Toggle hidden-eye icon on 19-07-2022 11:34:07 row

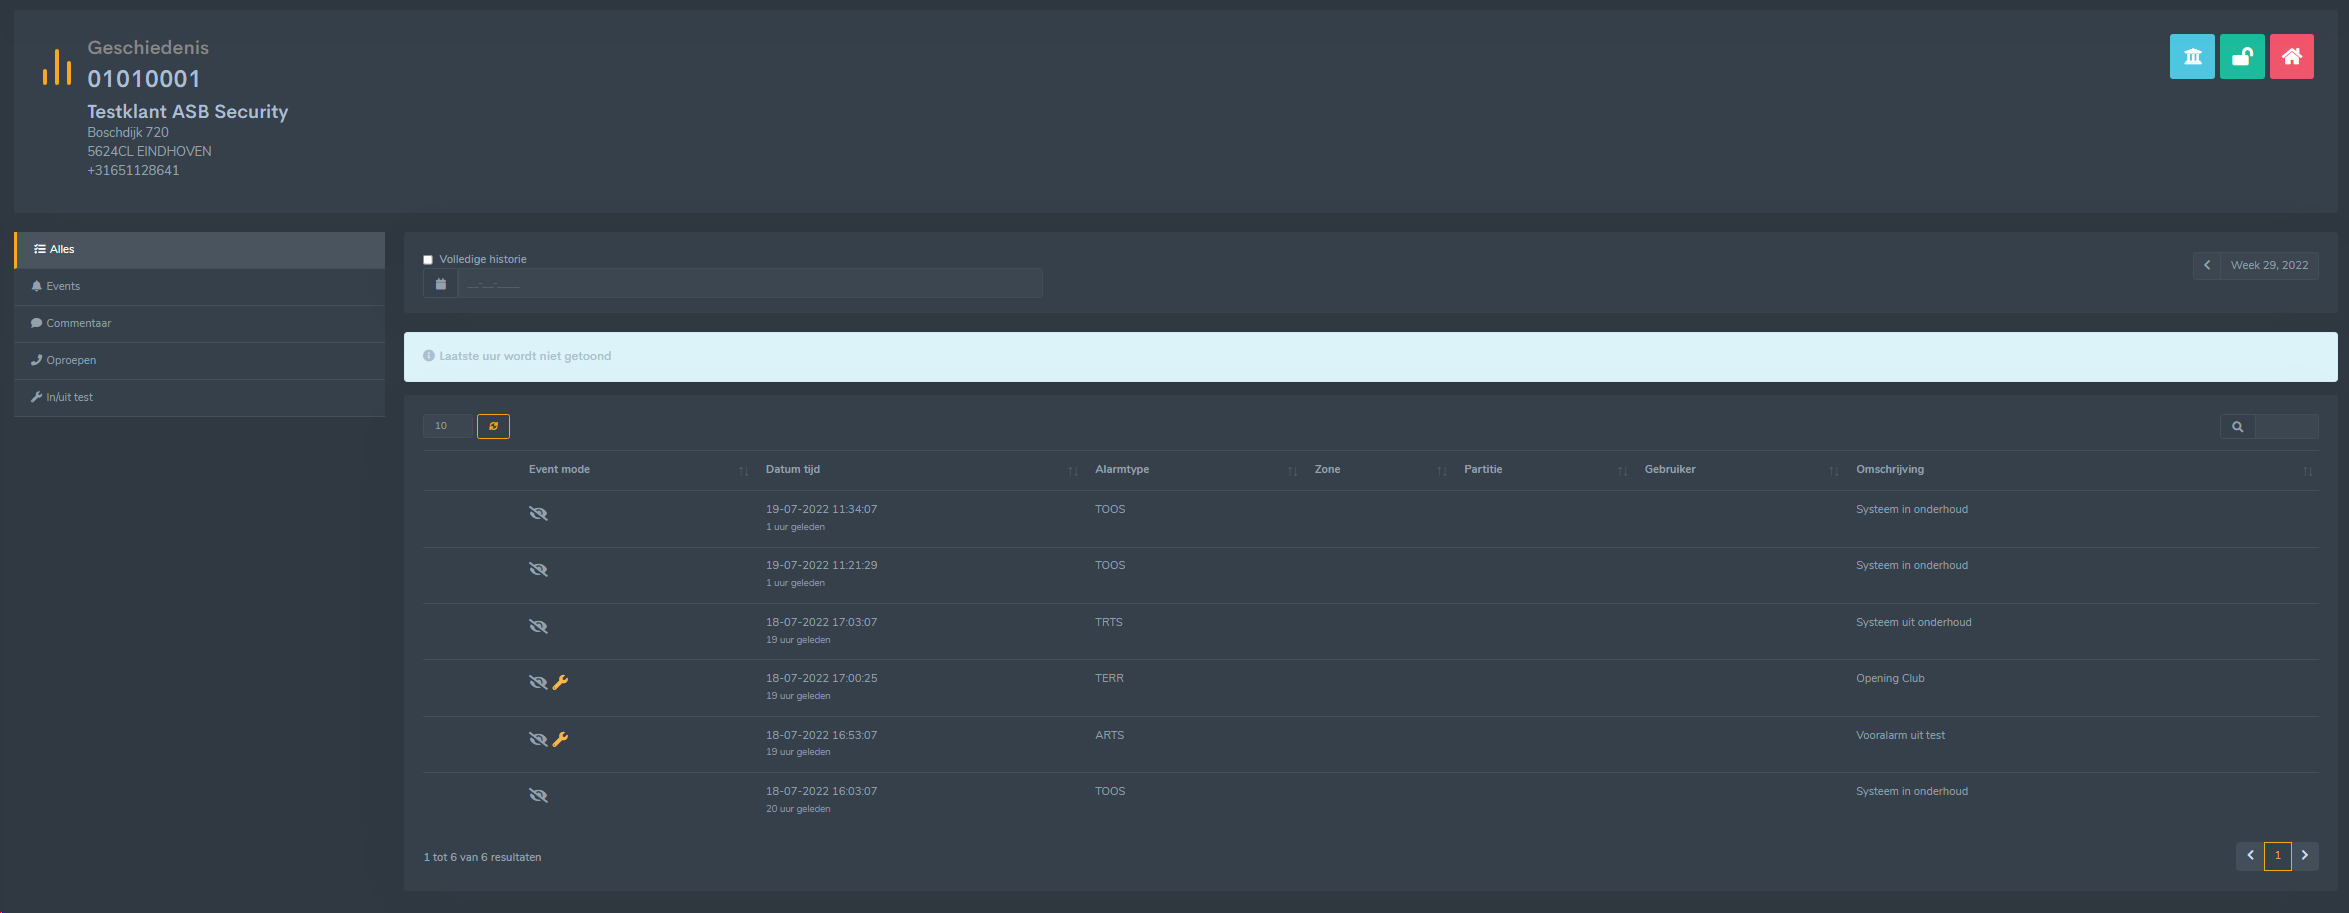coord(538,513)
